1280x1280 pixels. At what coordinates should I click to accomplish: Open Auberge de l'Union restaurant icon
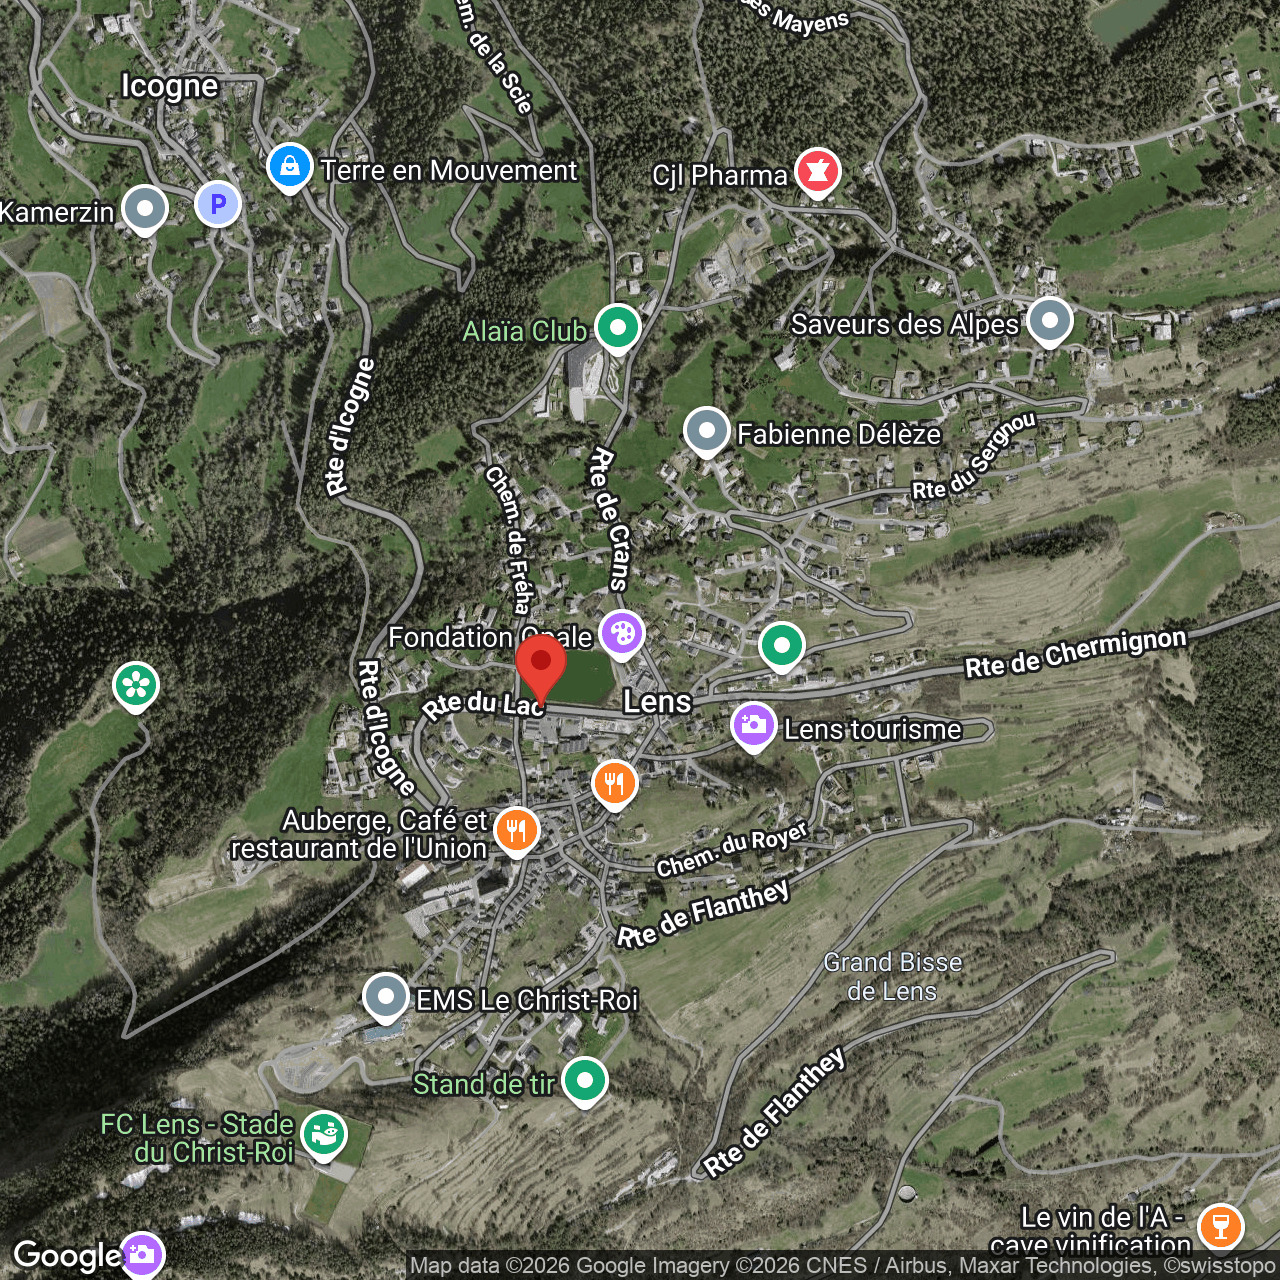(516, 830)
